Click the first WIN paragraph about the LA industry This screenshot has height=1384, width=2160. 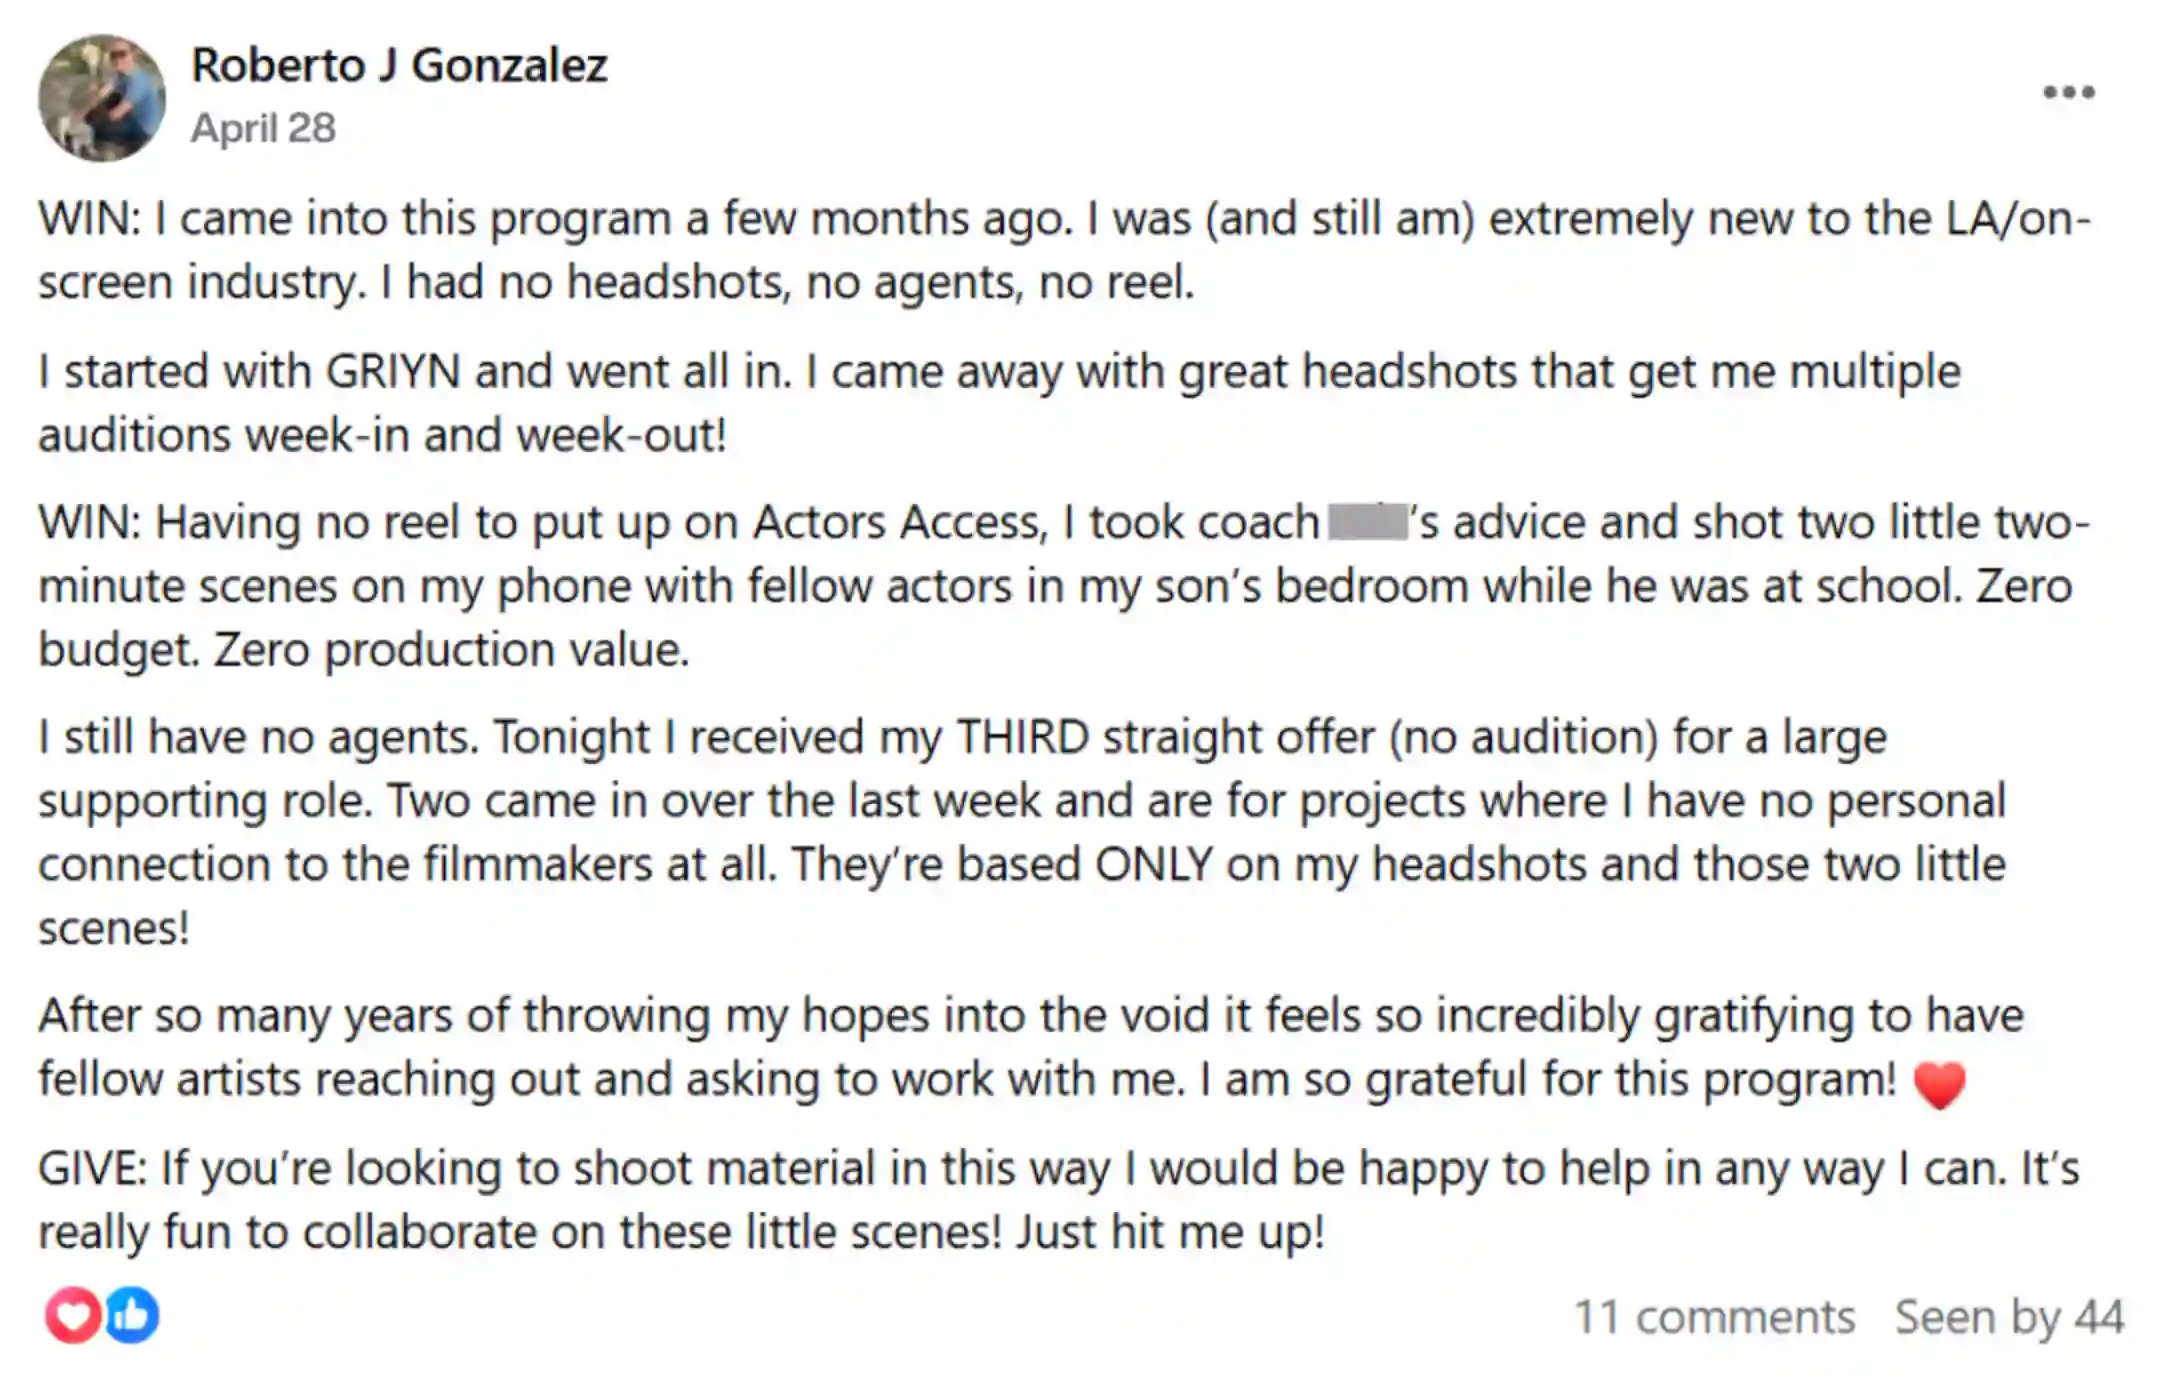[1064, 250]
